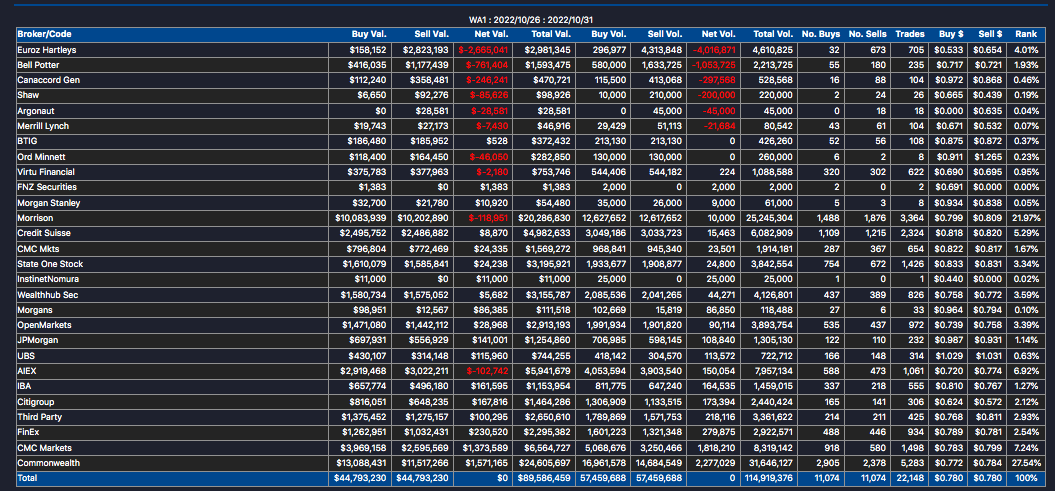This screenshot has width=1055, height=491.
Task: Click the Net Vol. column header
Action: click(719, 34)
